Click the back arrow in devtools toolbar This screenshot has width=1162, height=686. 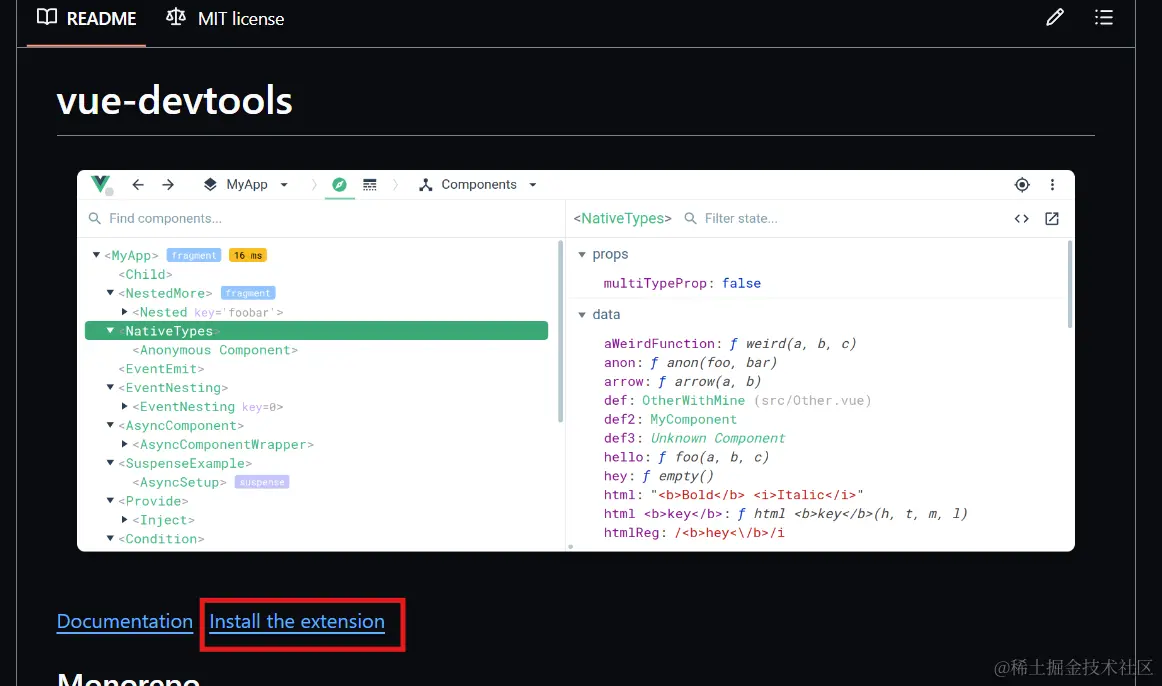tap(138, 184)
